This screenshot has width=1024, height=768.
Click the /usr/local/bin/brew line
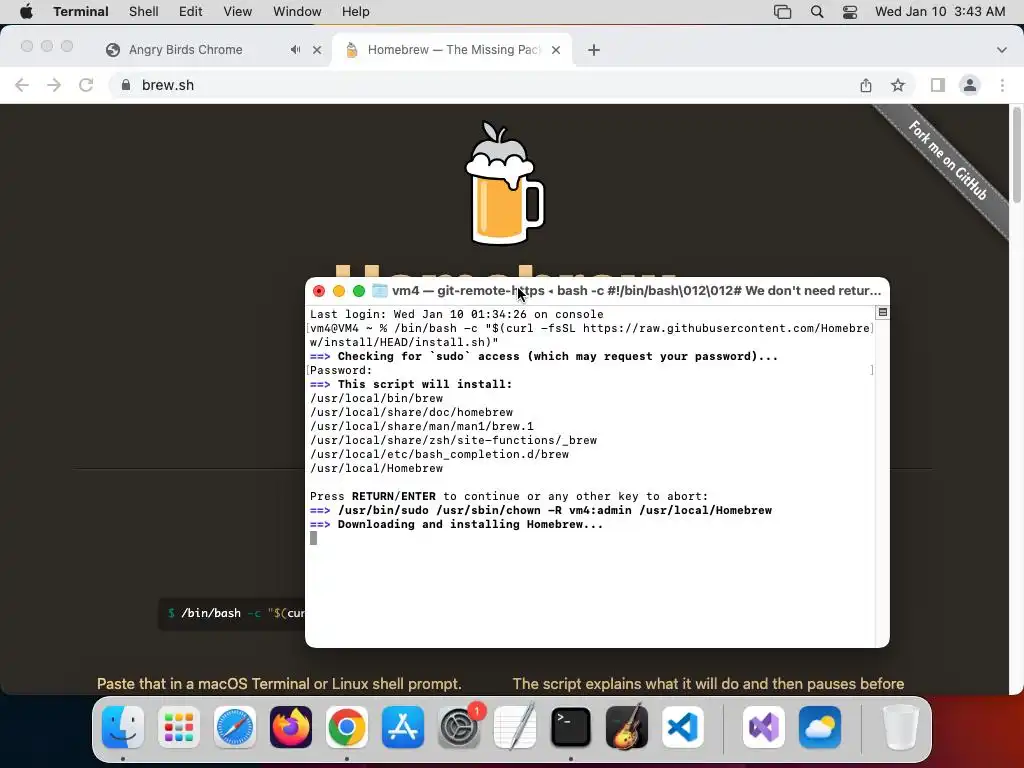(376, 398)
